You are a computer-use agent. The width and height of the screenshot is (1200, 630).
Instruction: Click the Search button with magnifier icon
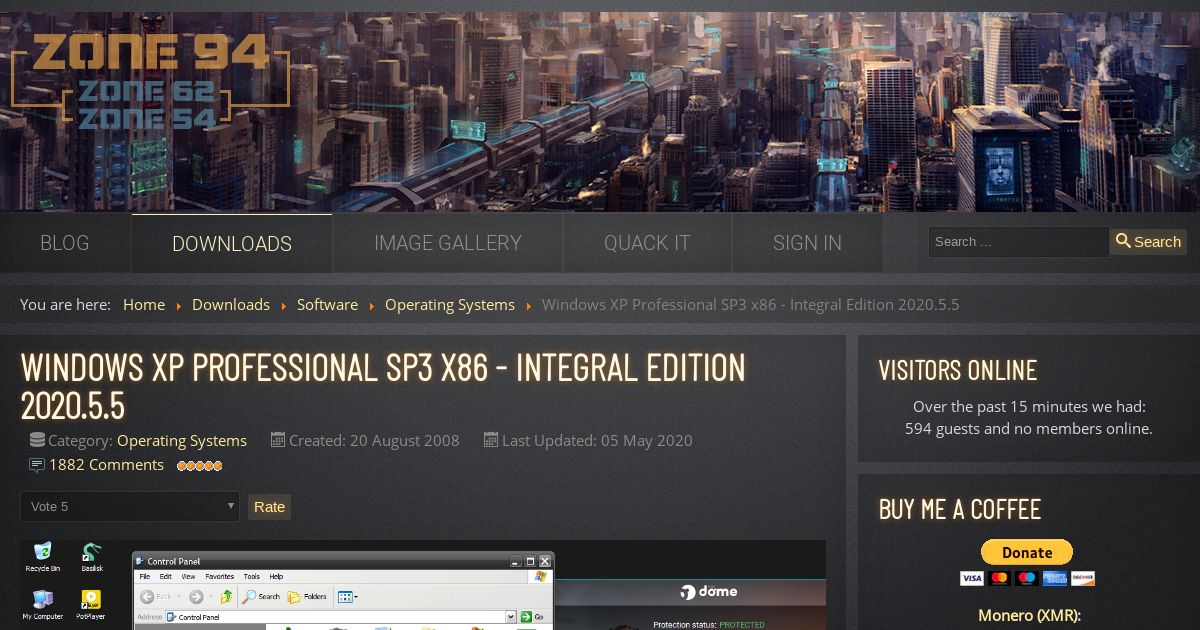[x=1149, y=242]
